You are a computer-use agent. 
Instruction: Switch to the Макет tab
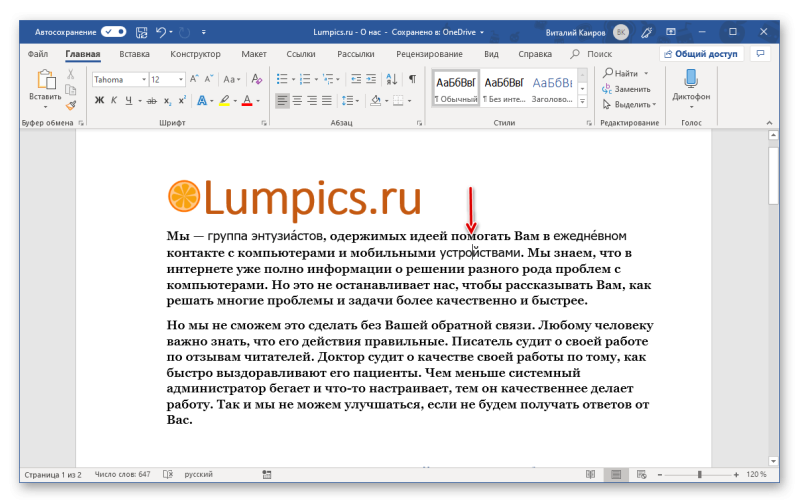coord(254,54)
